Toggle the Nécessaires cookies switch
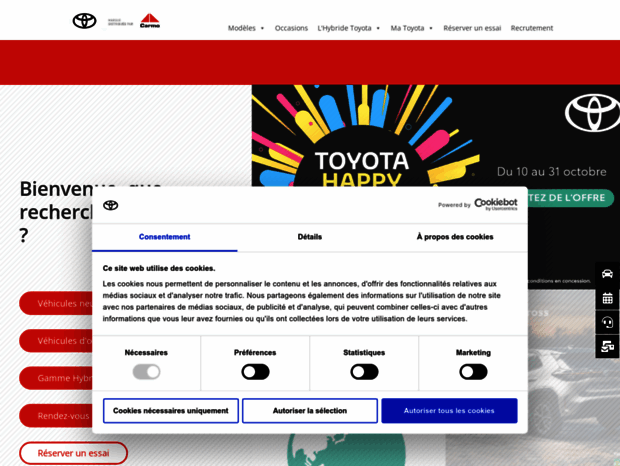620x466 pixels. pos(146,372)
